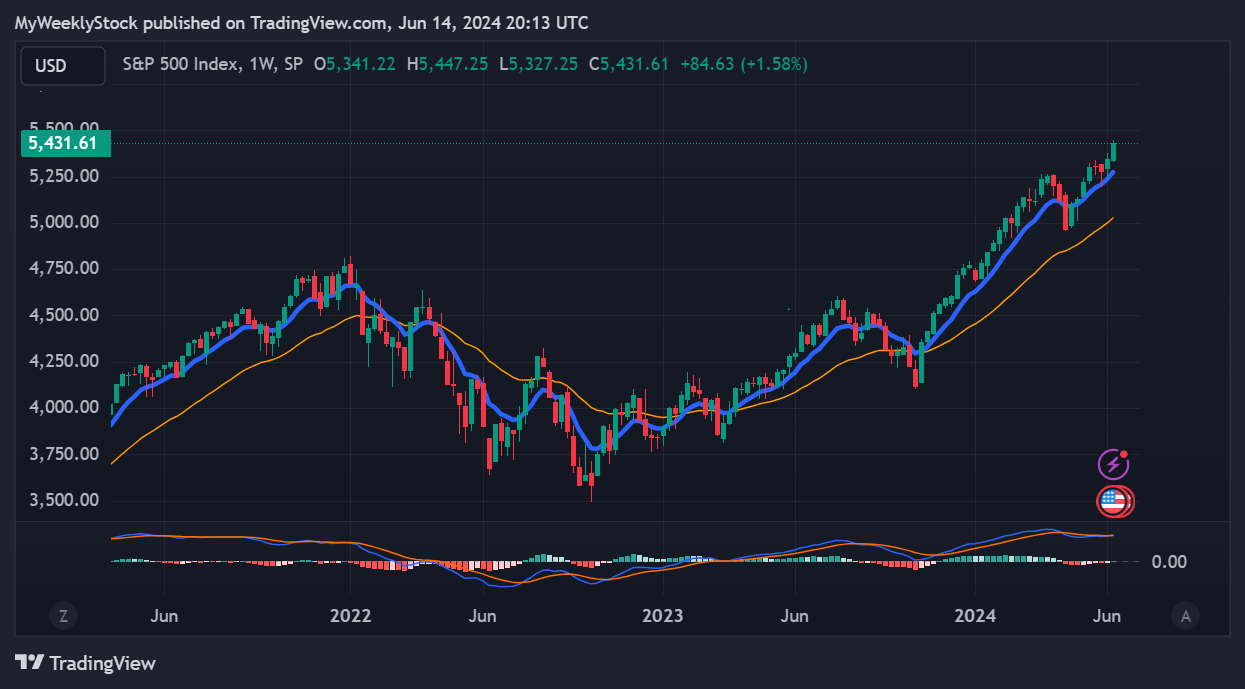Click the +84.63 (+1.58%) change value
This screenshot has width=1245, height=689.
744,64
